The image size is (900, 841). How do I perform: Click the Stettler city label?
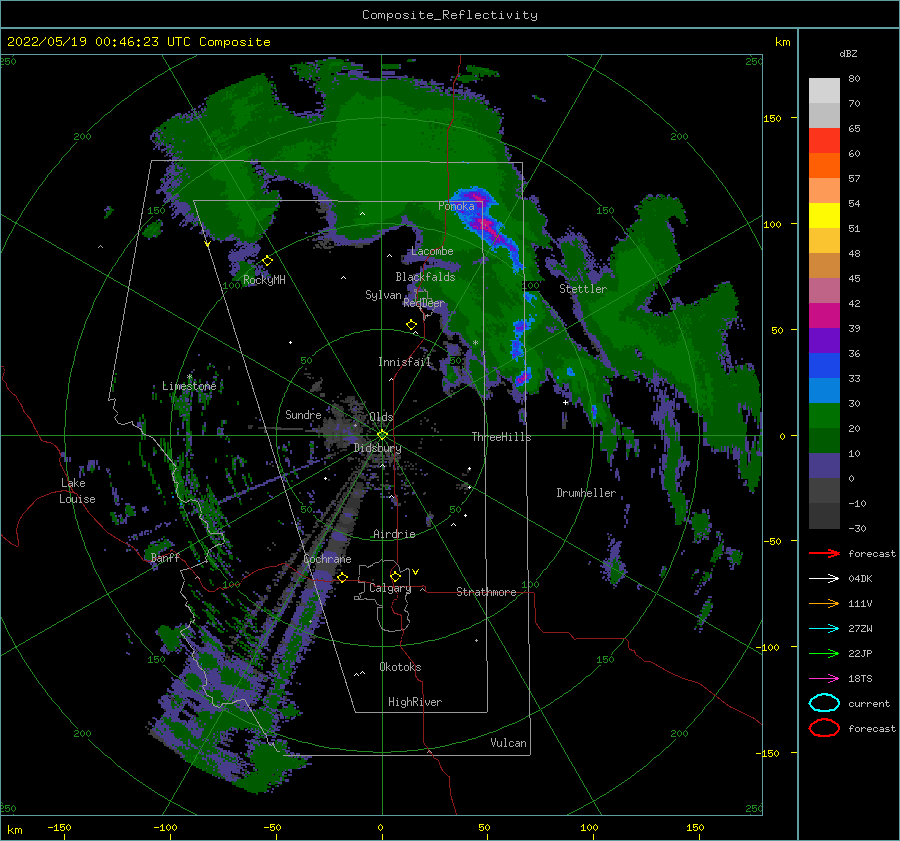coord(583,289)
